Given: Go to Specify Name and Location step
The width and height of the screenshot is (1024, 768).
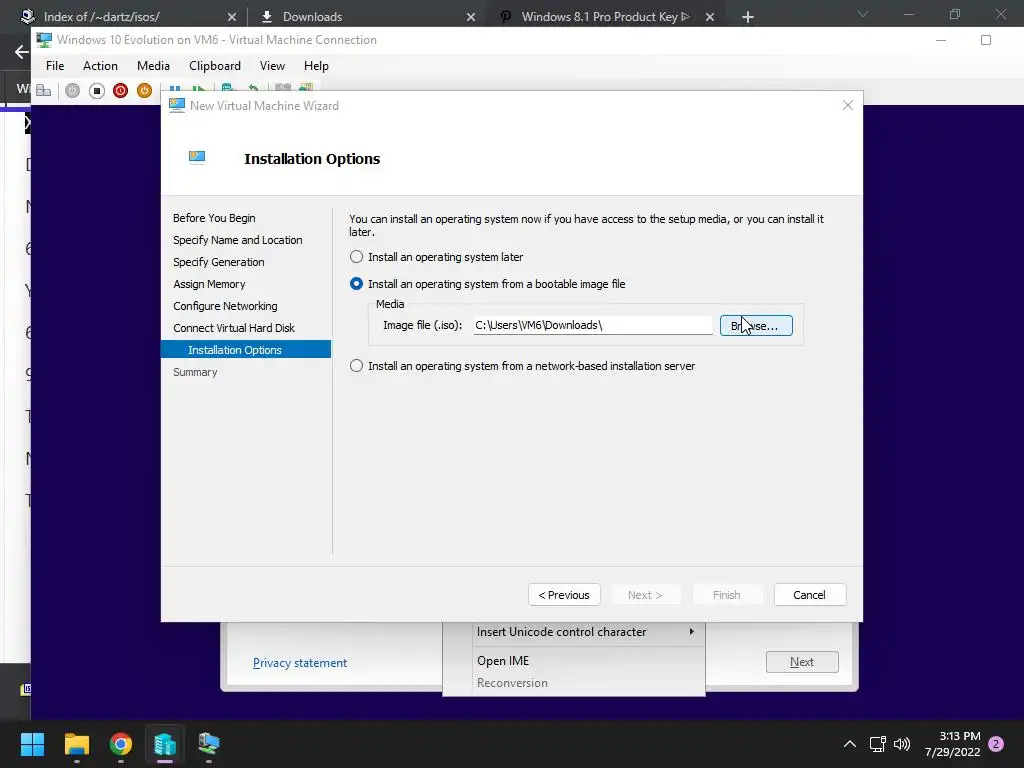Looking at the screenshot, I should (238, 240).
